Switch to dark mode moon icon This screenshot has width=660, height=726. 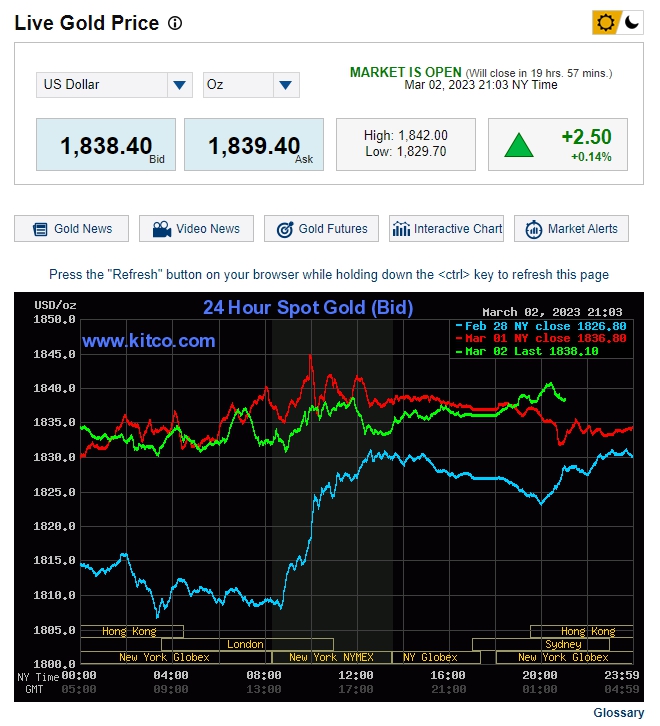click(x=631, y=22)
